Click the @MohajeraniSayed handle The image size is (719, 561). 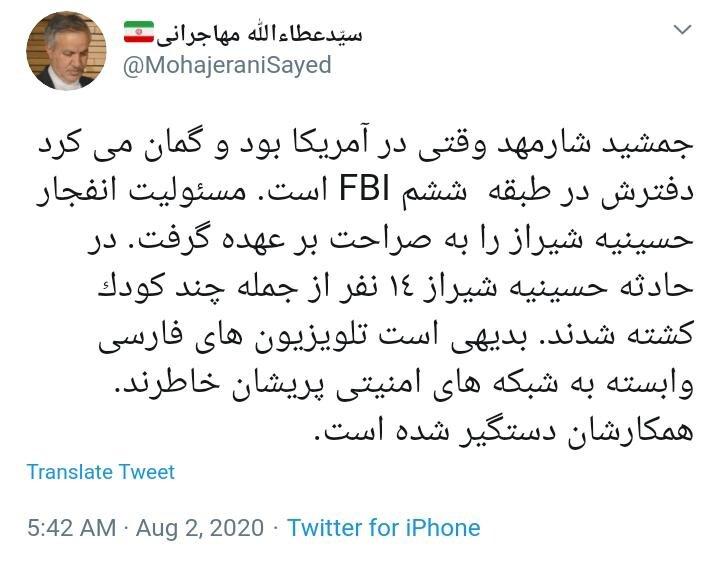pyautogui.click(x=227, y=65)
